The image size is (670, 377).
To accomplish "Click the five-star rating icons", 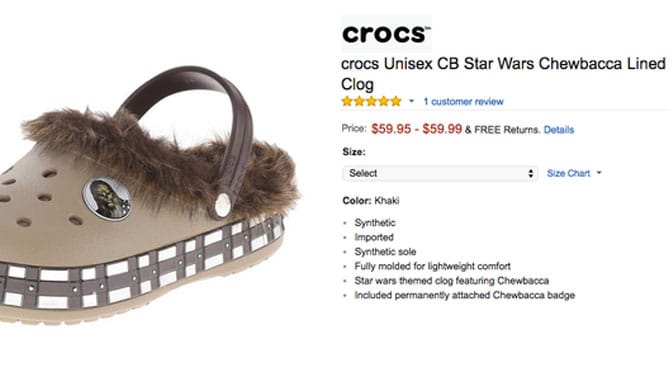I will coord(372,101).
